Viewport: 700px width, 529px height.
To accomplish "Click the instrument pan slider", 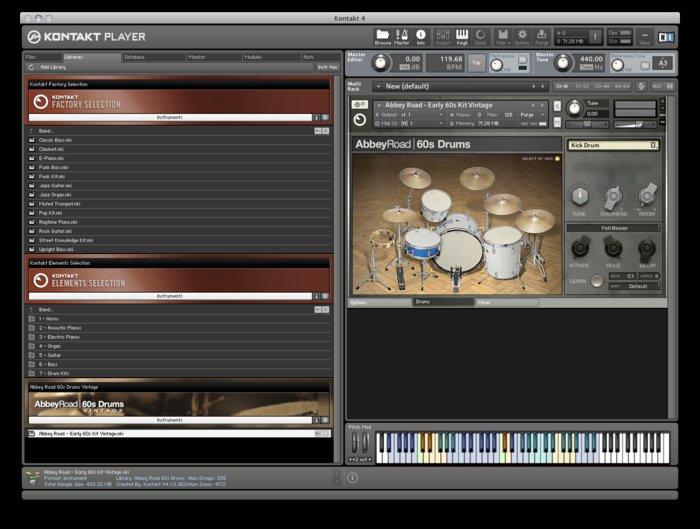I will tap(588, 124).
